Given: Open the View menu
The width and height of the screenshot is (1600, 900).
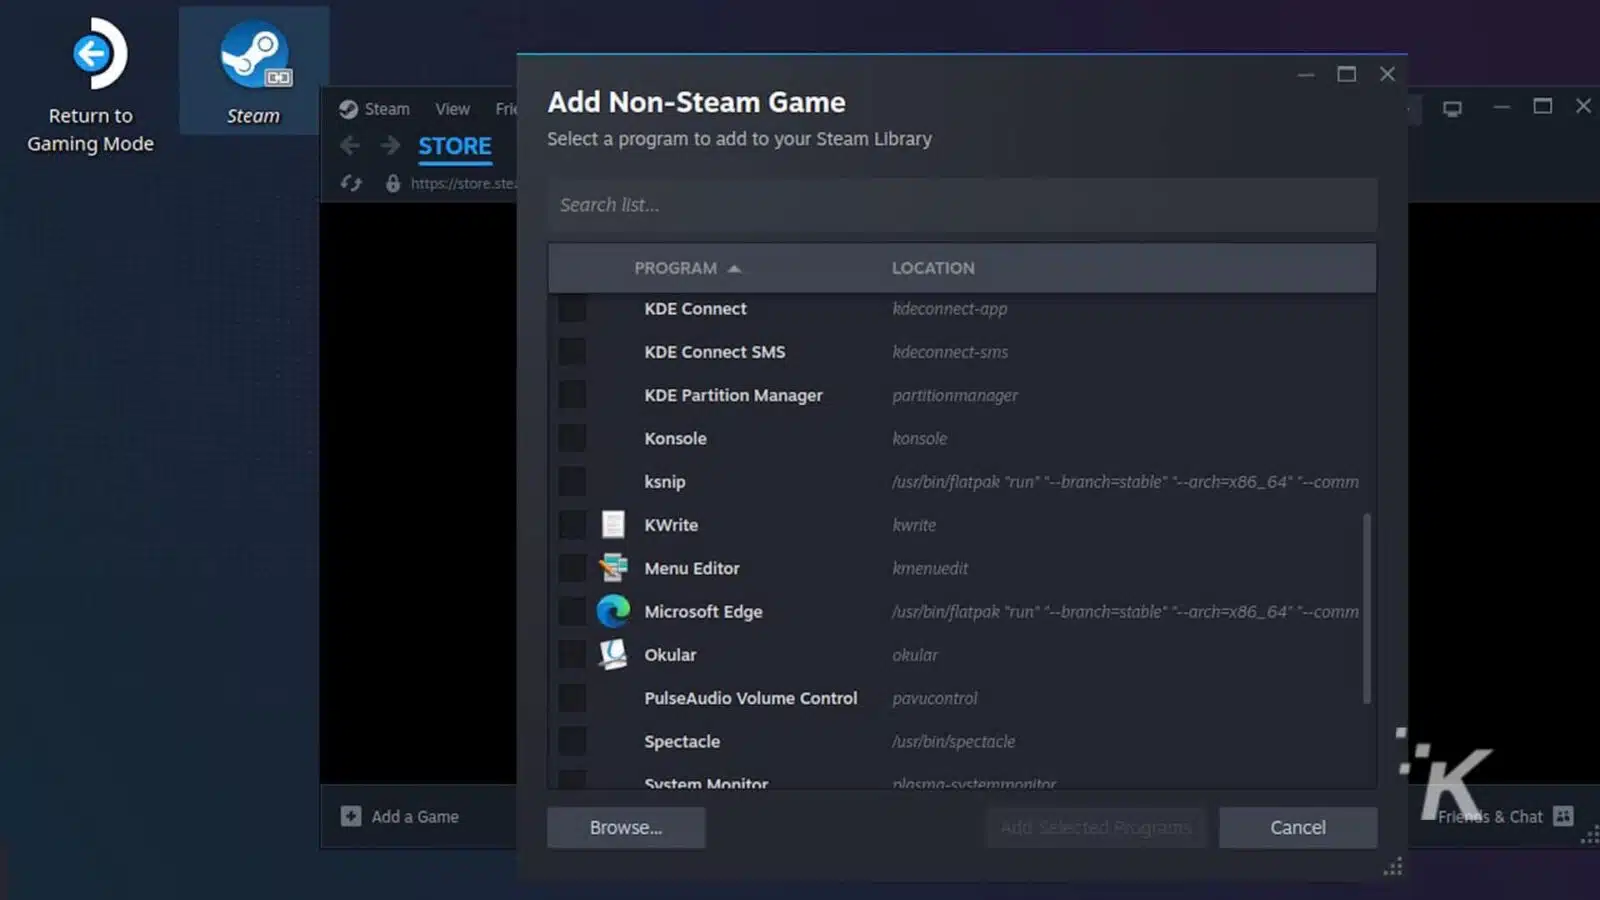Looking at the screenshot, I should pyautogui.click(x=452, y=108).
